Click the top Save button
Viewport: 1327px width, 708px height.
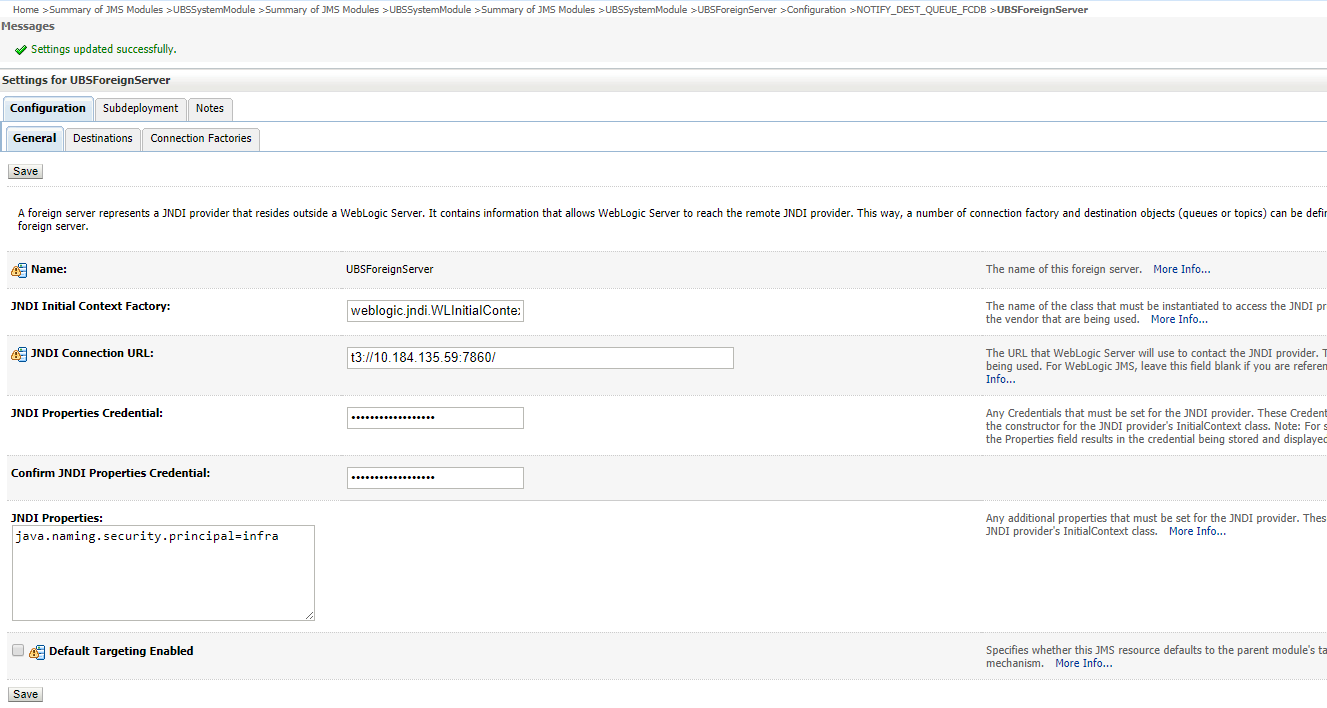tap(25, 171)
